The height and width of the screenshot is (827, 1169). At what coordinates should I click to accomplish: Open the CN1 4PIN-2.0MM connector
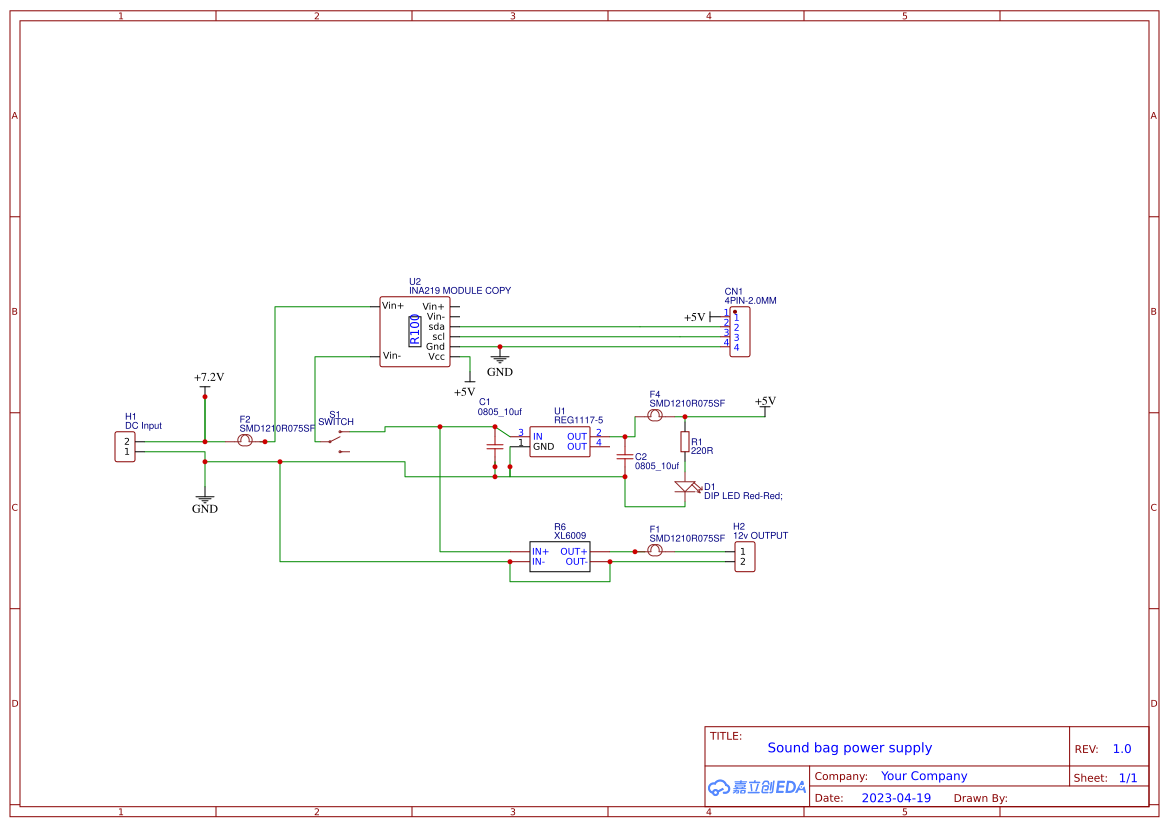click(x=739, y=332)
